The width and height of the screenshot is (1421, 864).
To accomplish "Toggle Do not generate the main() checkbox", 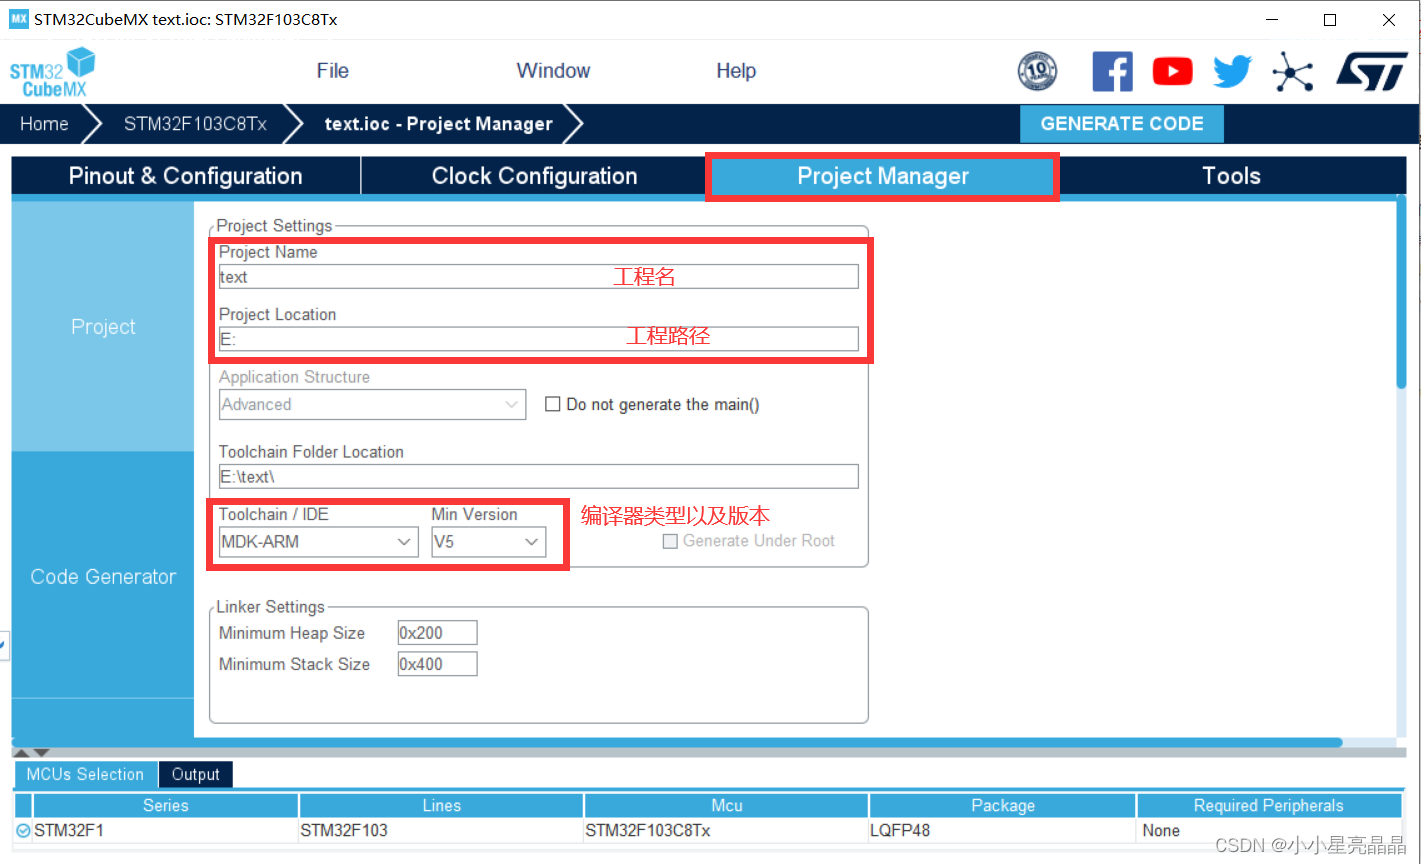I will pyautogui.click(x=552, y=404).
